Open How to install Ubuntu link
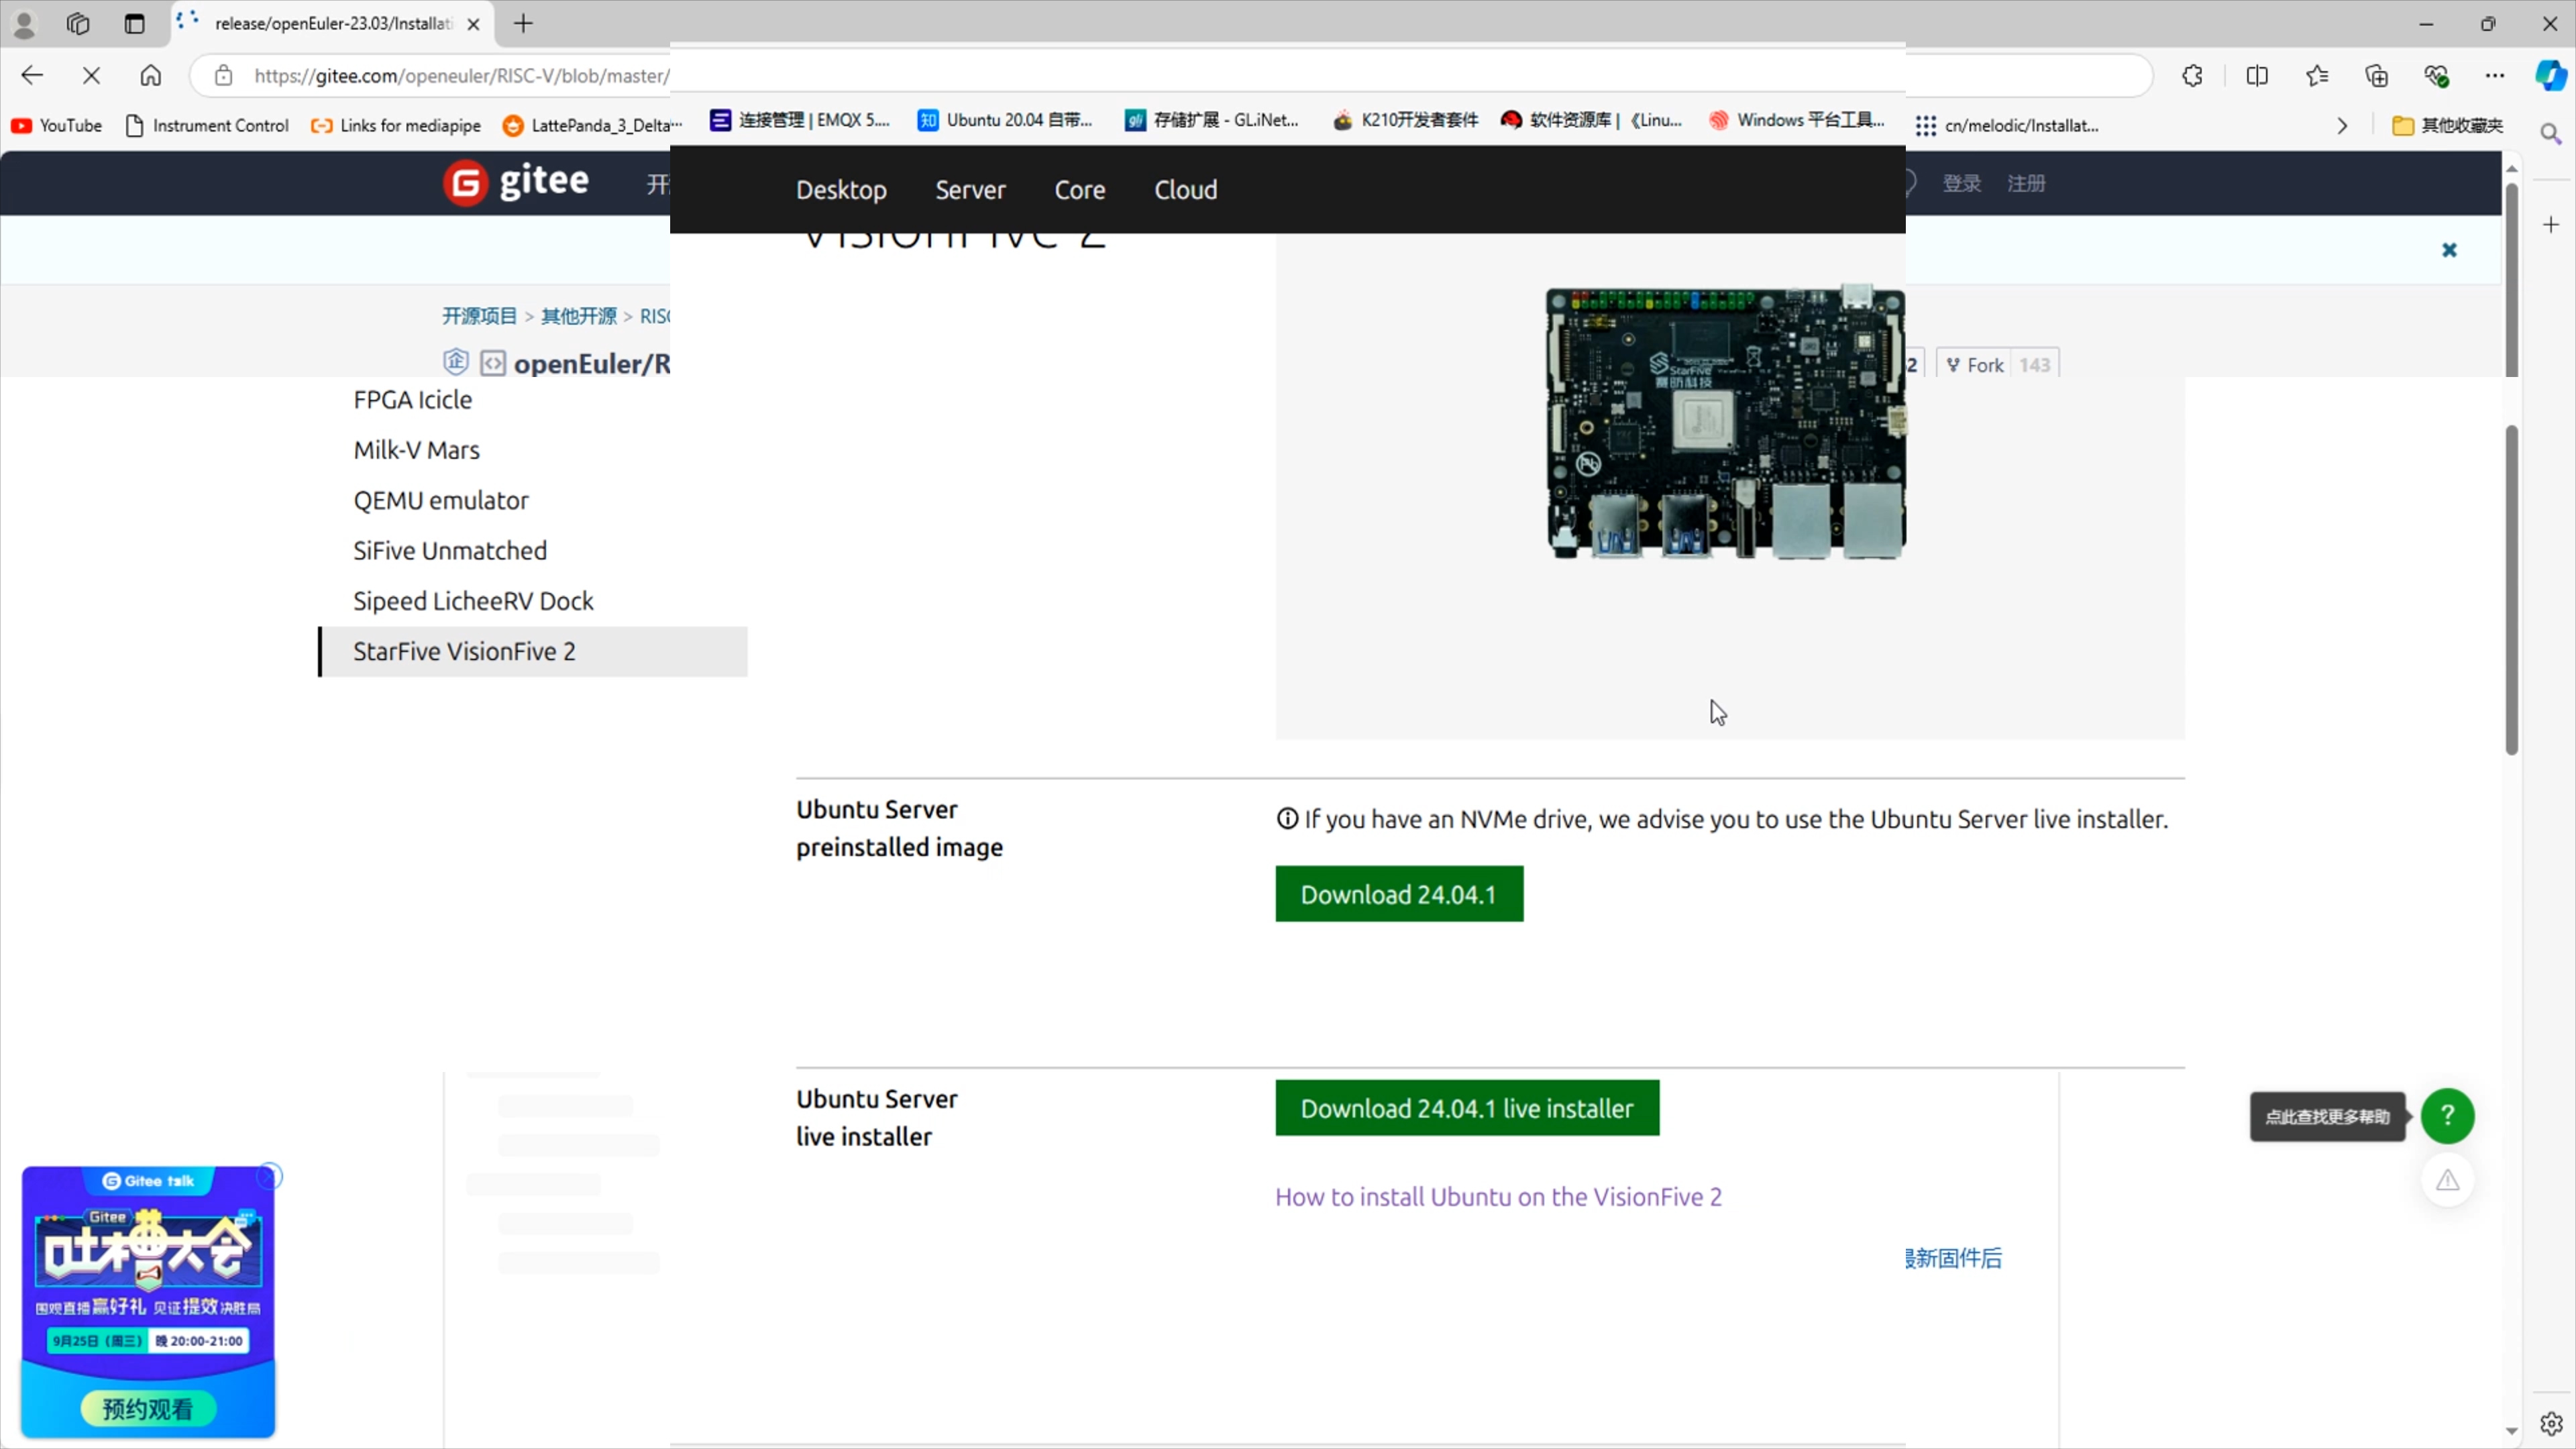This screenshot has width=2576, height=1449. 1498,1197
